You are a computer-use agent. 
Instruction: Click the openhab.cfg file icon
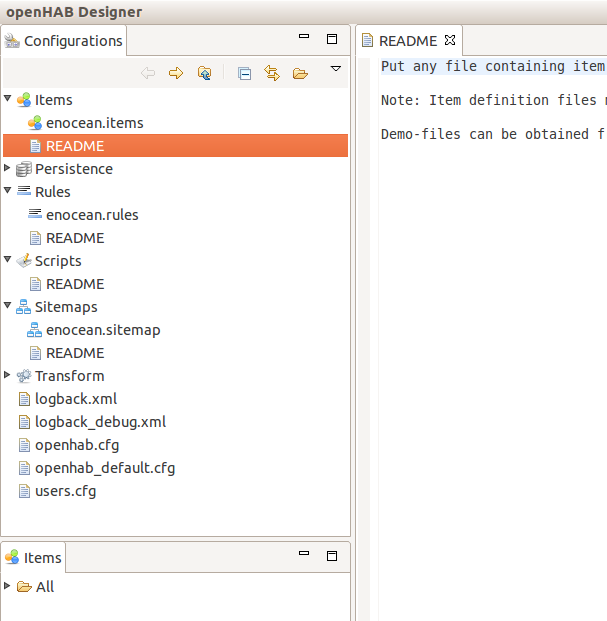click(x=24, y=445)
